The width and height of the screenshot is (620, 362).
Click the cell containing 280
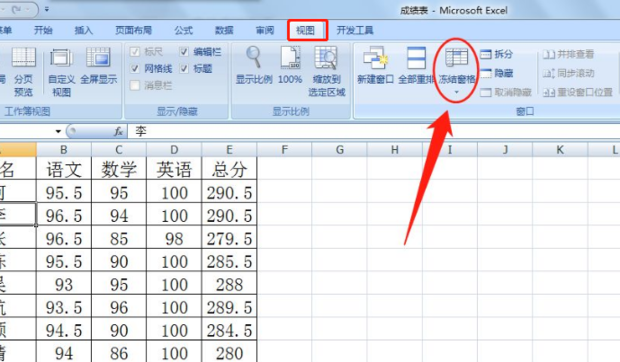coord(229,352)
